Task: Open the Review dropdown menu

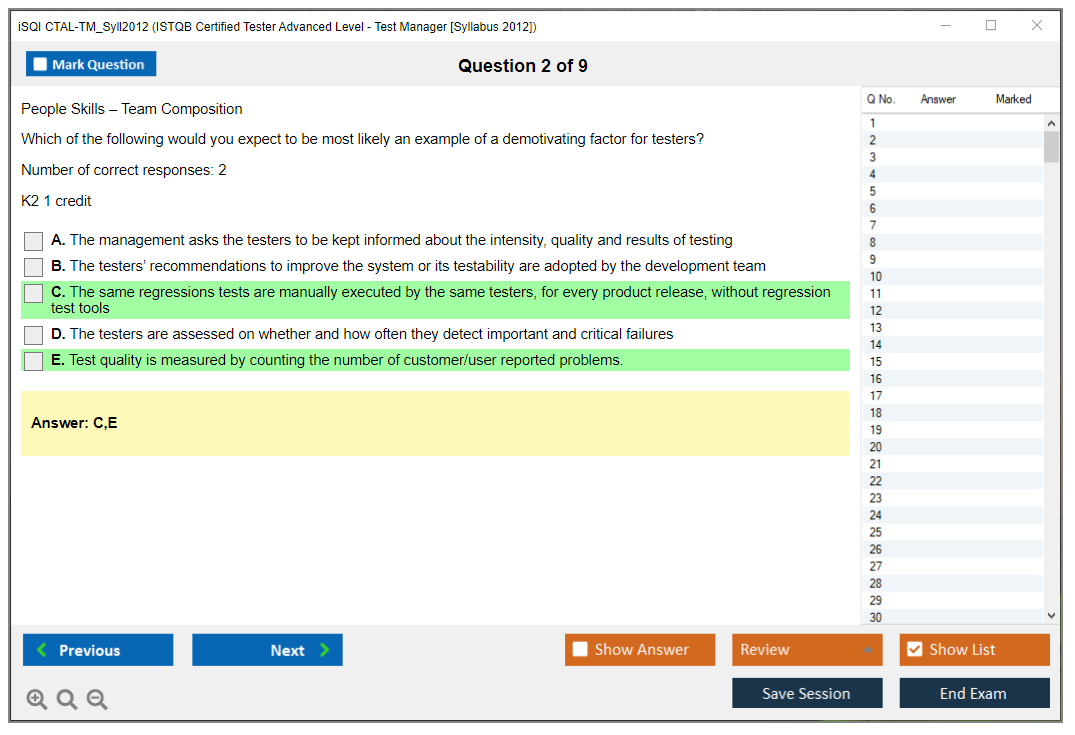Action: click(x=806, y=650)
